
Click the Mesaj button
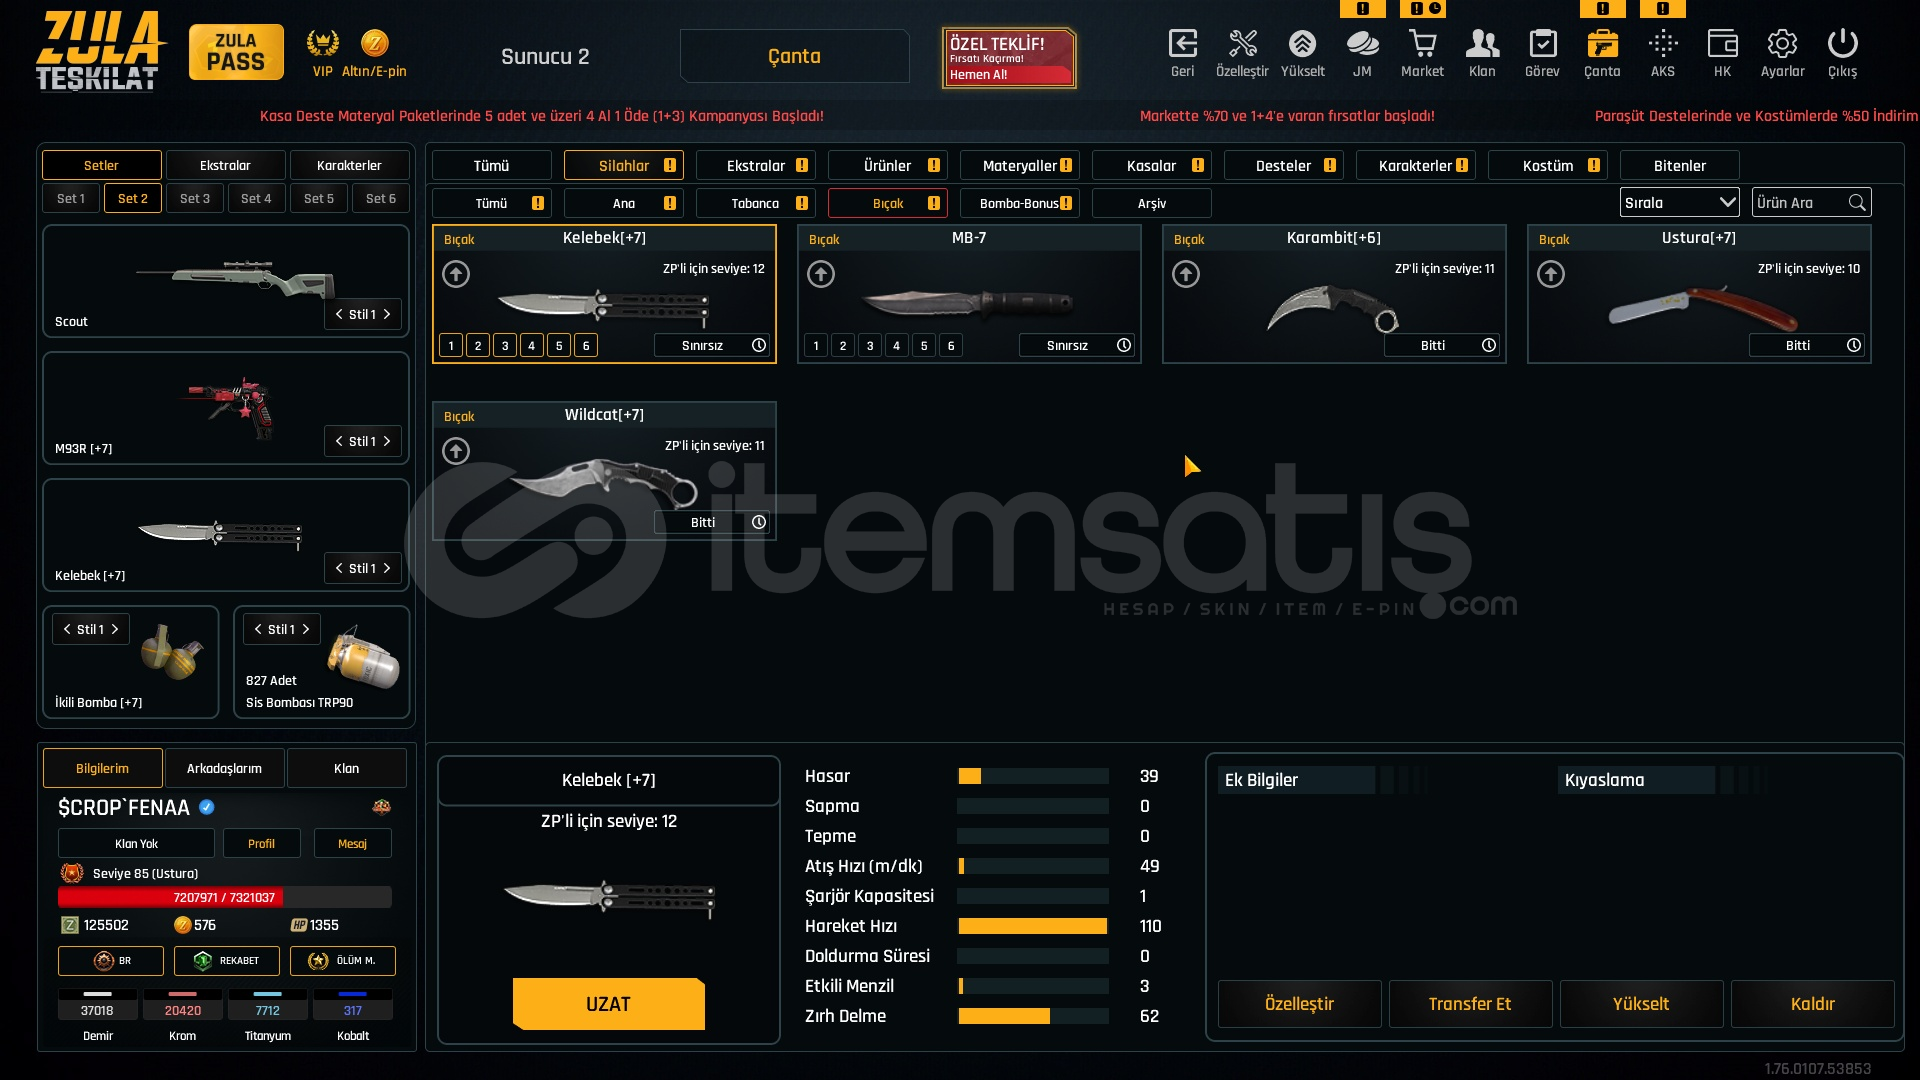[352, 844]
